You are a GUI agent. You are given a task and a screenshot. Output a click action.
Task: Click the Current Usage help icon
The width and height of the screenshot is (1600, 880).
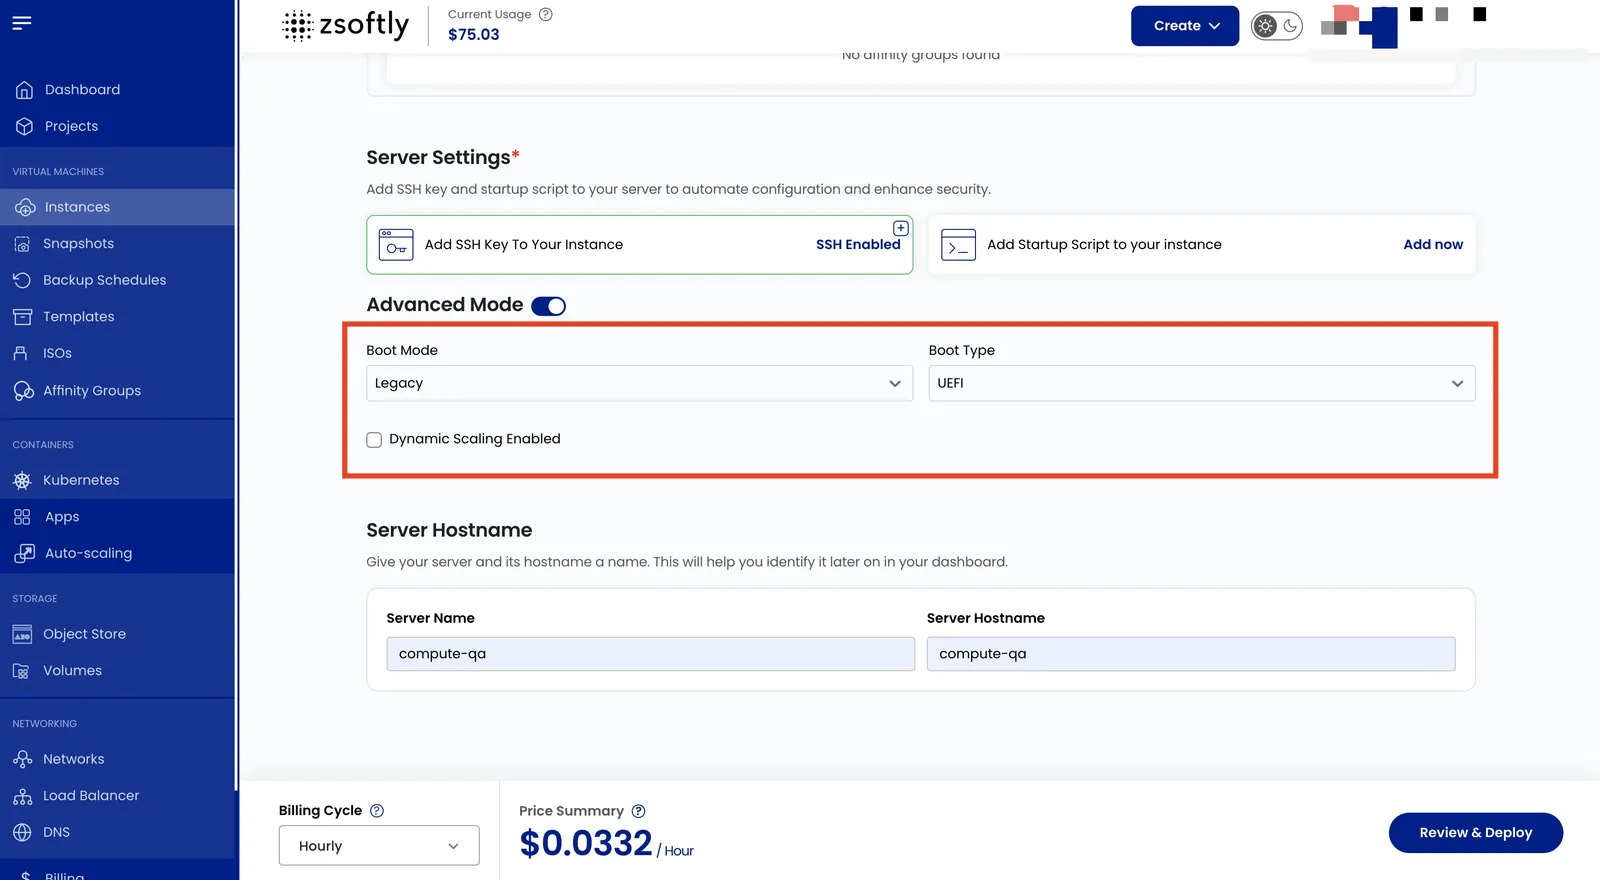coord(545,14)
